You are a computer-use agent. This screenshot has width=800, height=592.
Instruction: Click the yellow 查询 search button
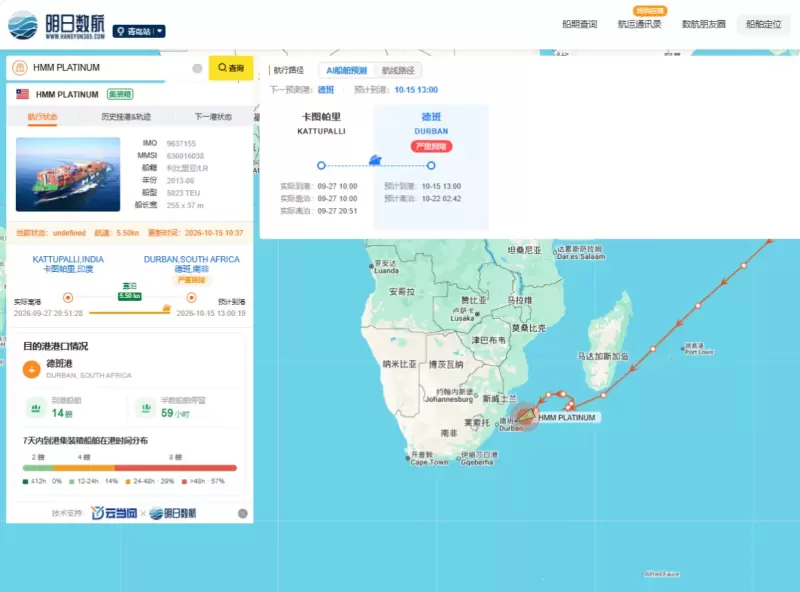coord(231,68)
